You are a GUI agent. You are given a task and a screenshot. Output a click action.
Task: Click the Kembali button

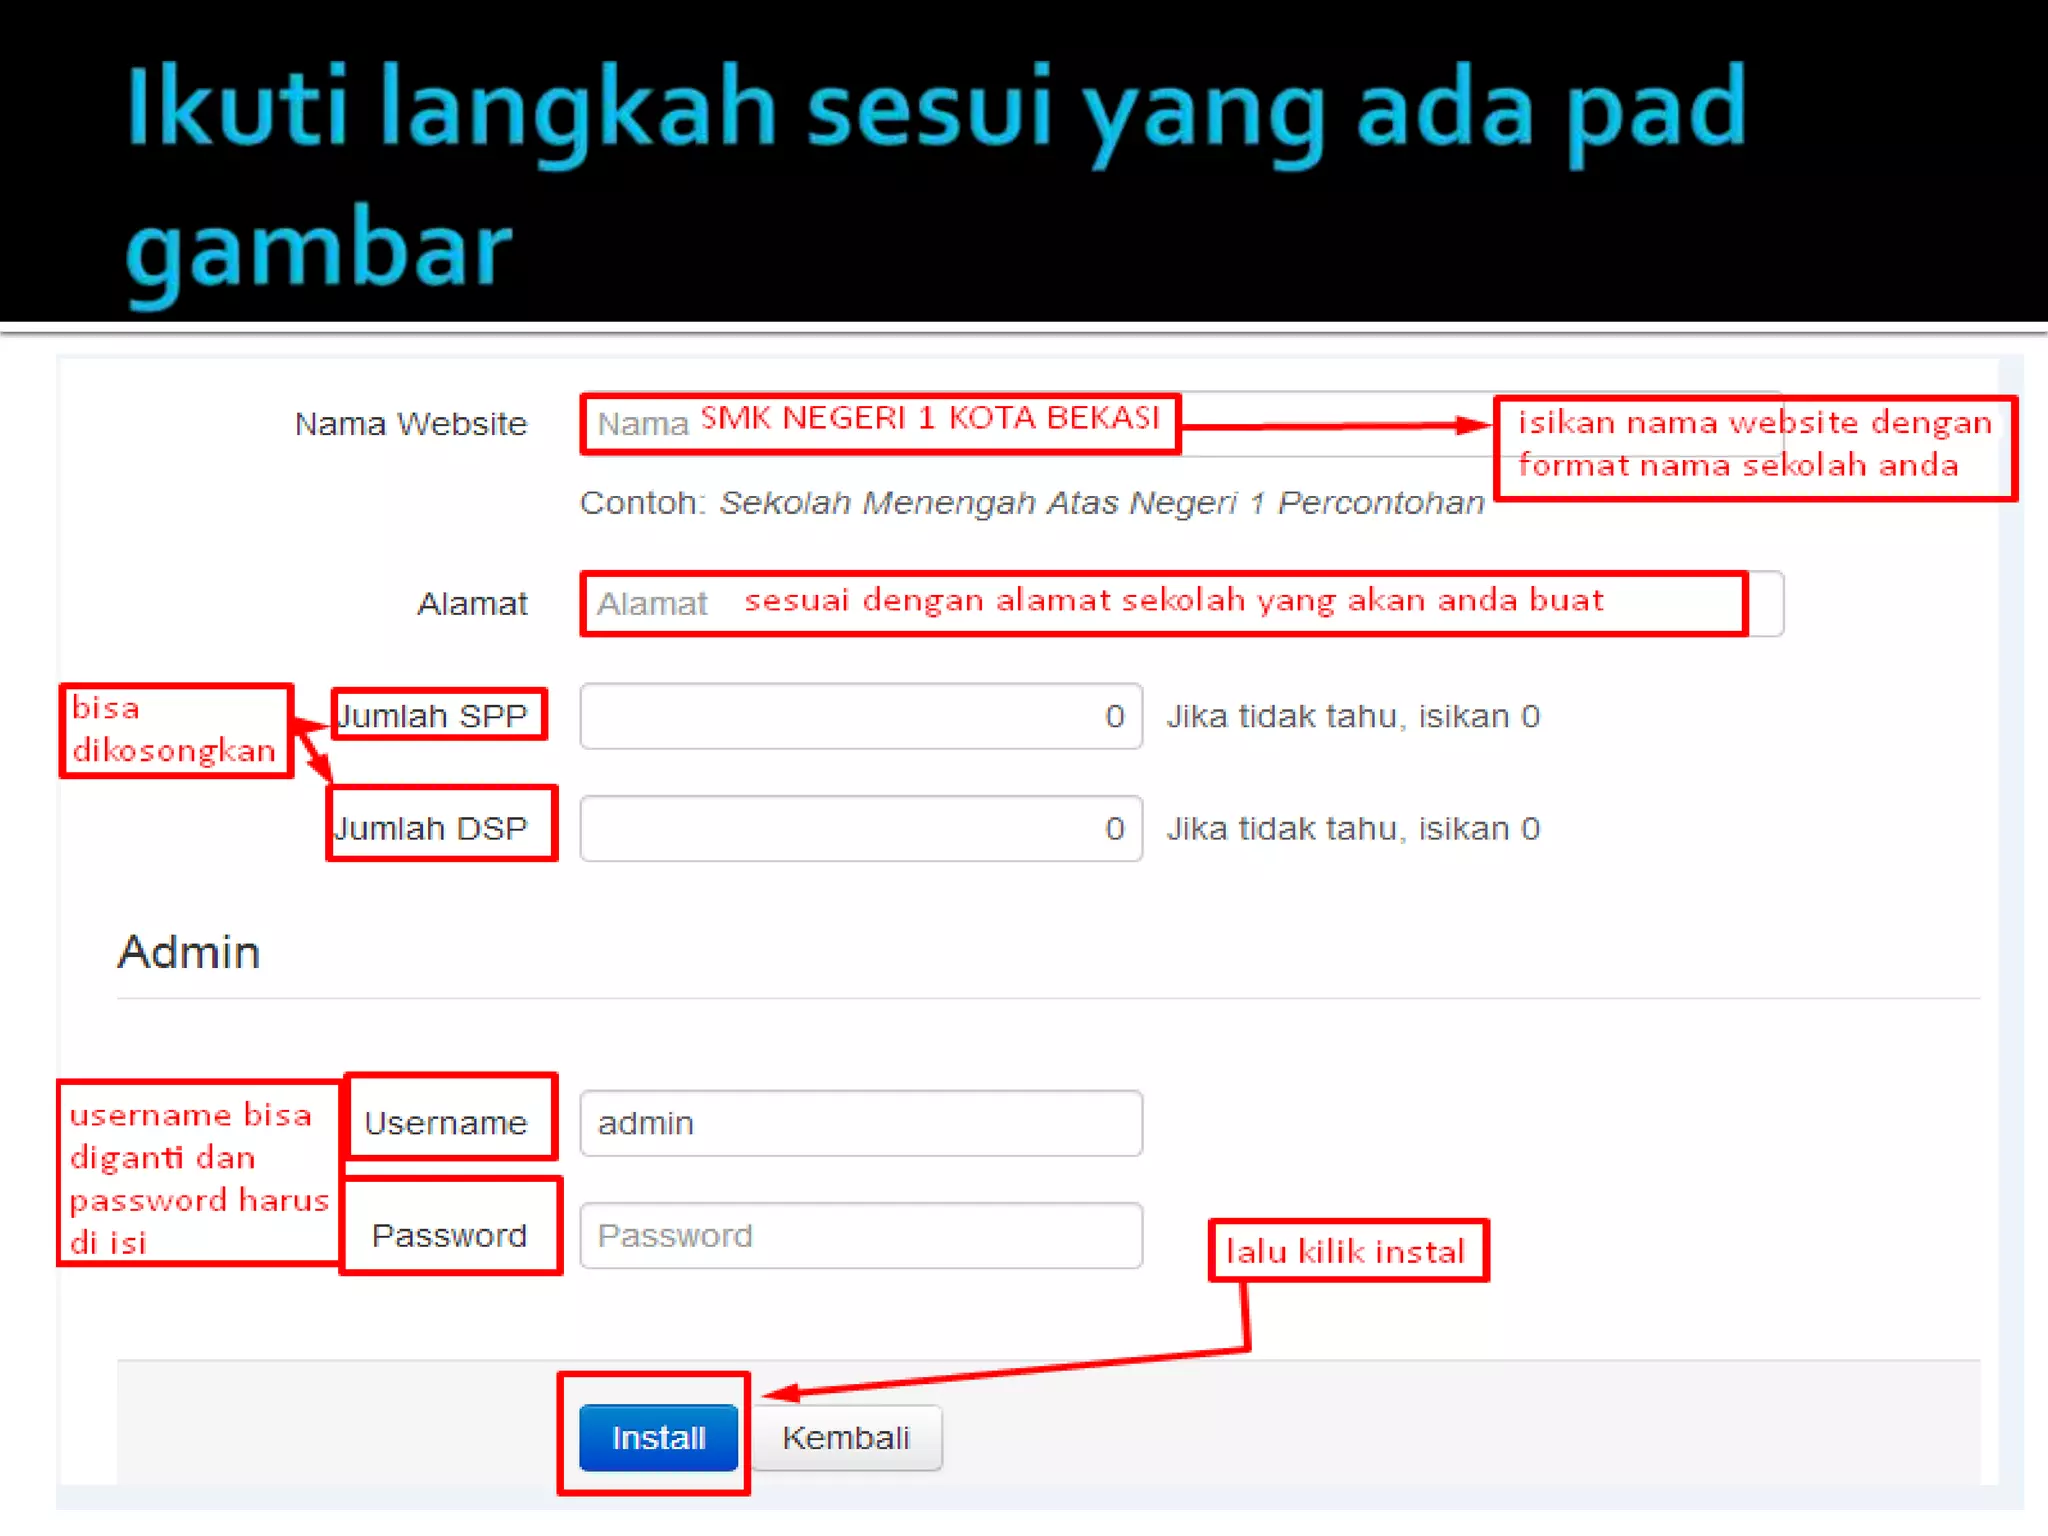pos(846,1437)
